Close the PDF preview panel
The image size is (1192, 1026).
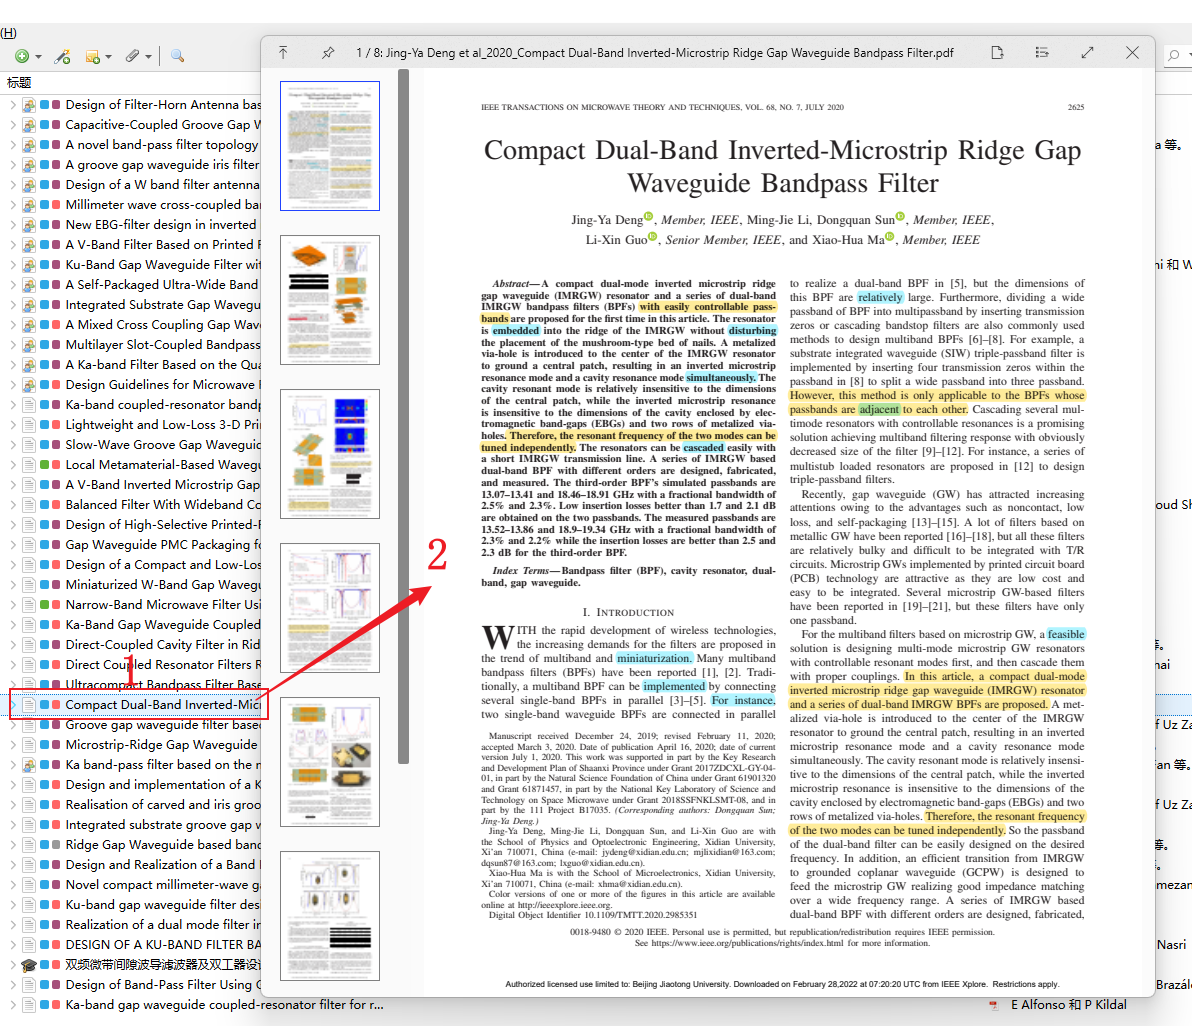coord(1132,52)
